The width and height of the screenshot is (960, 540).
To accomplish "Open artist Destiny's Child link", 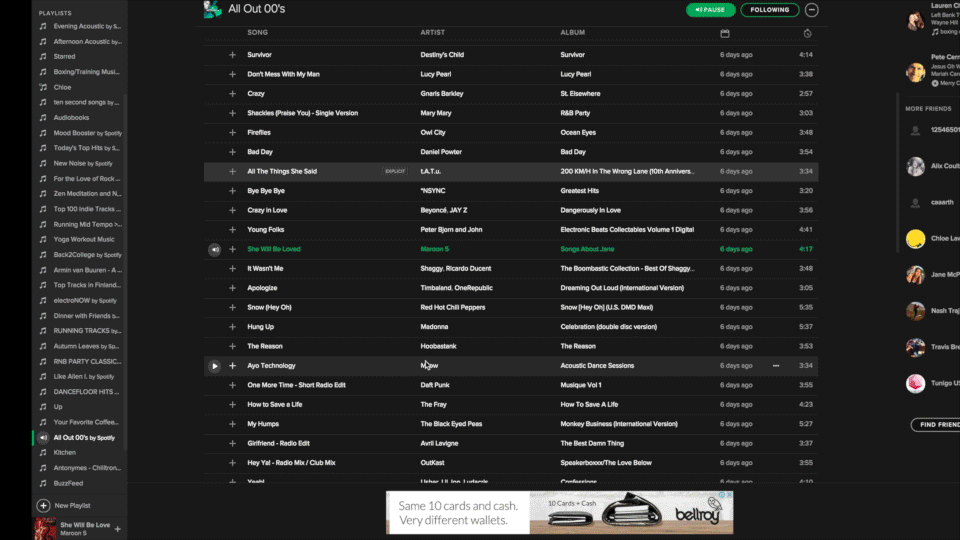I will pos(442,54).
